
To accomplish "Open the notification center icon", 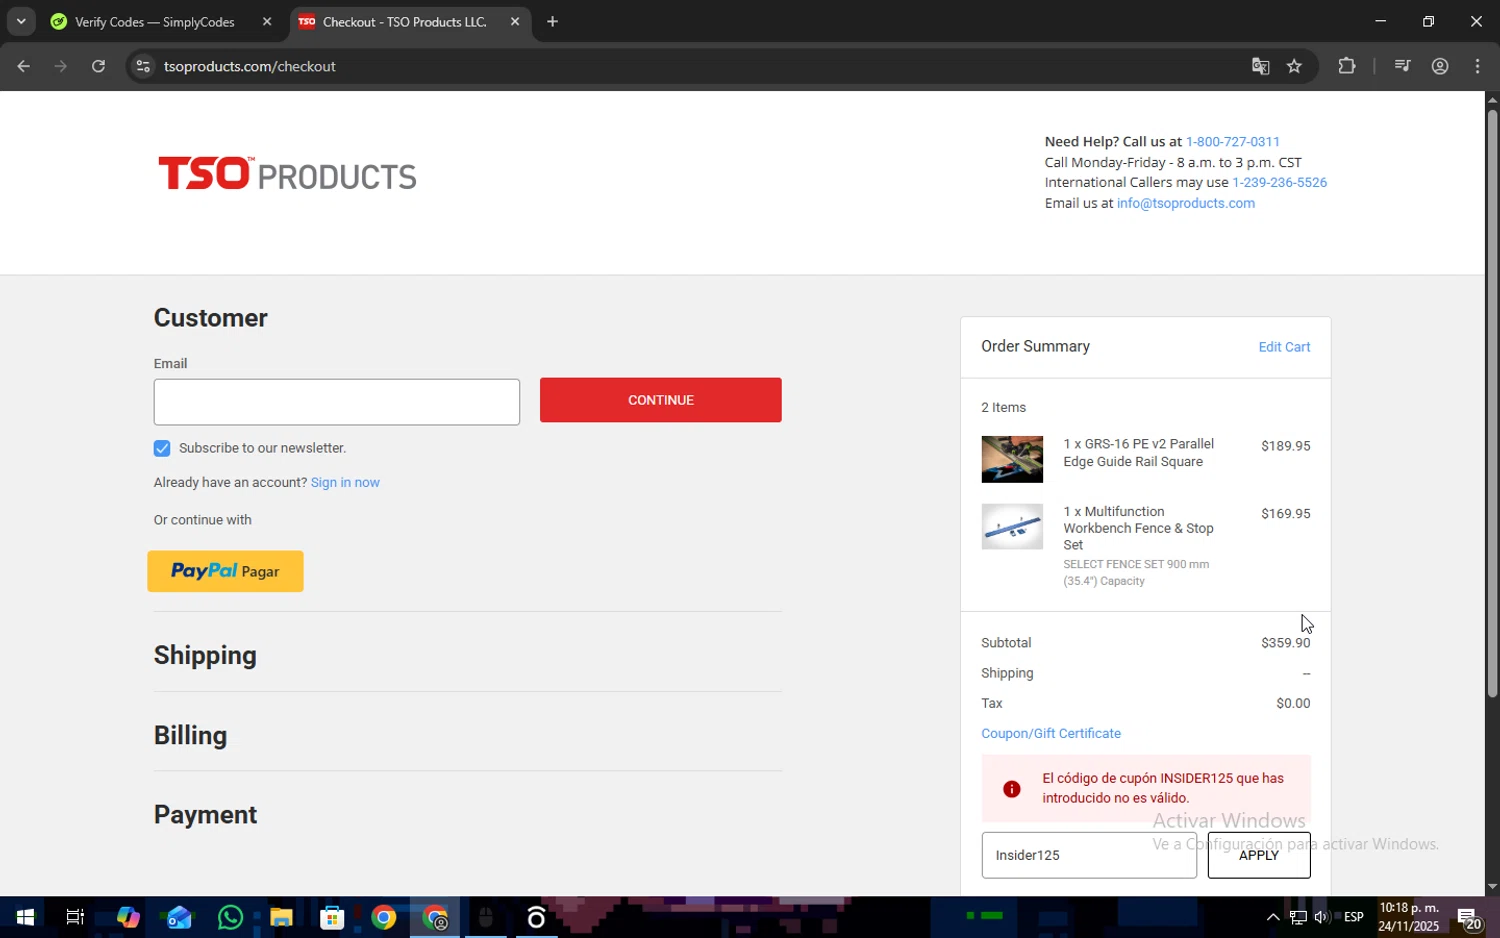I will coord(1469,917).
